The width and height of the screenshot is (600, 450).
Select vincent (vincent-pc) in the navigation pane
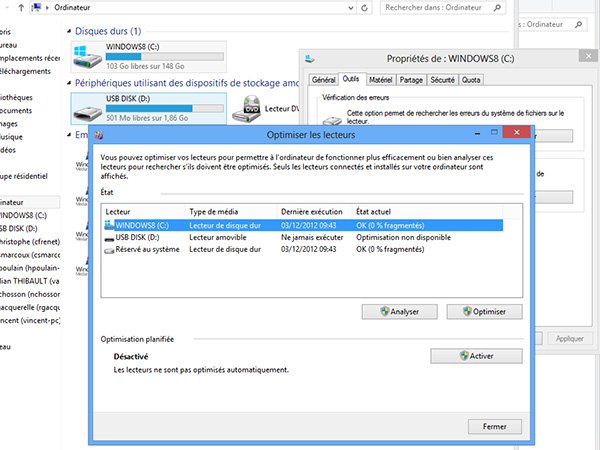30,321
